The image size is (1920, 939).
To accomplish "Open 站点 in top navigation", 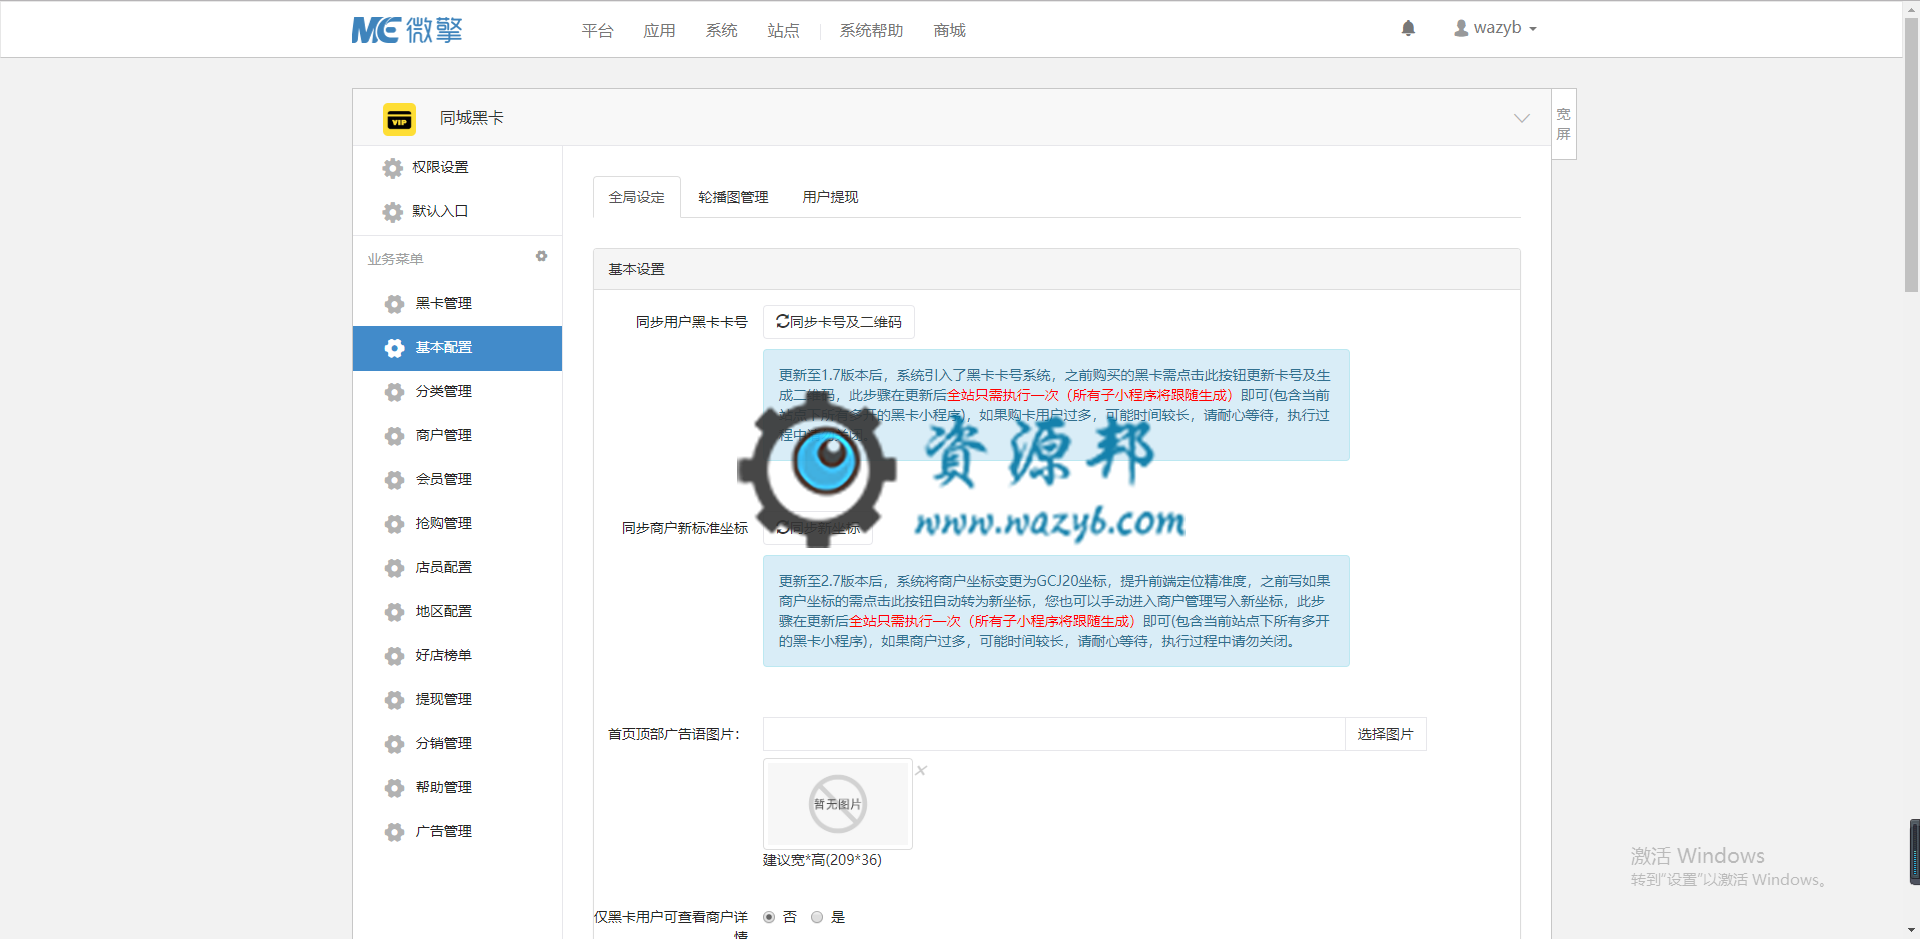I will (x=783, y=31).
